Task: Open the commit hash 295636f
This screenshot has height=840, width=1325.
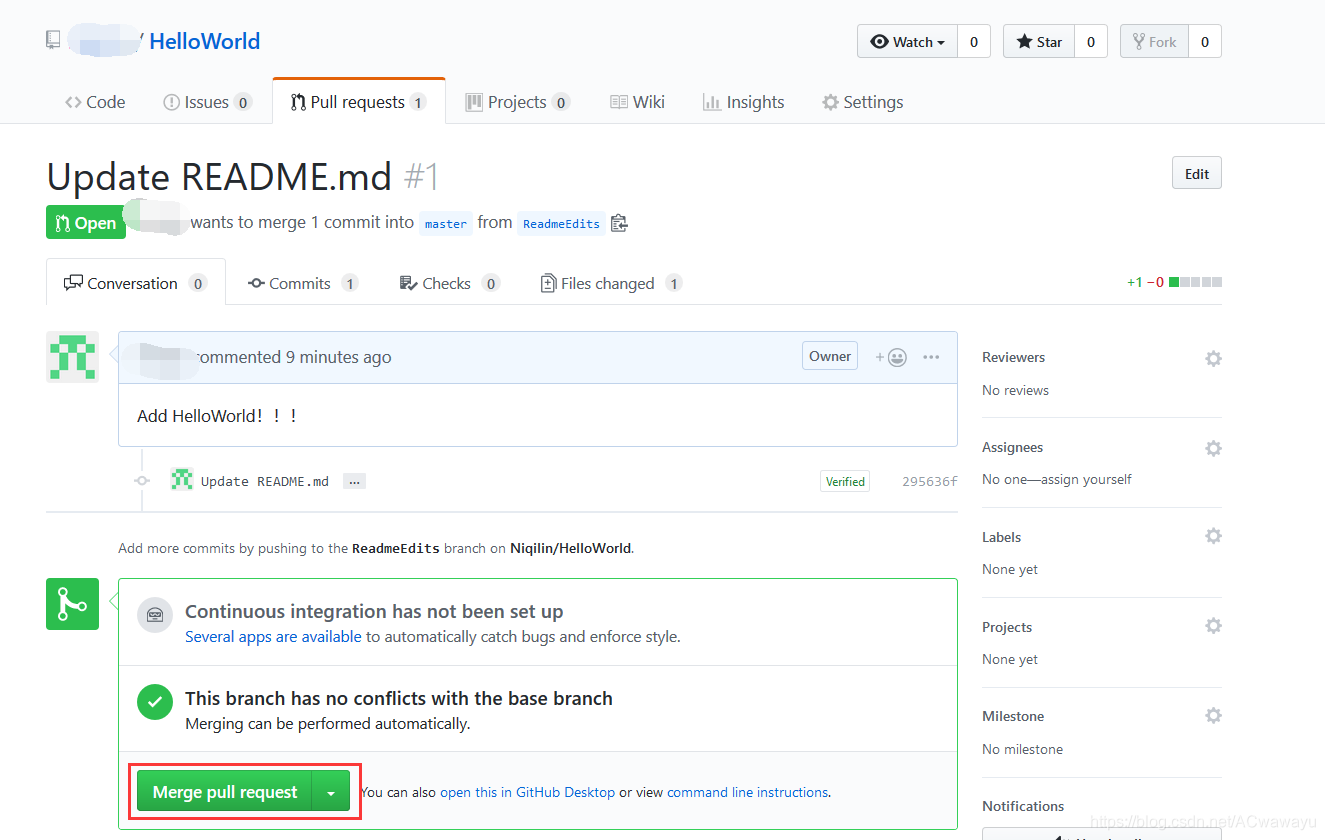Action: (x=929, y=481)
